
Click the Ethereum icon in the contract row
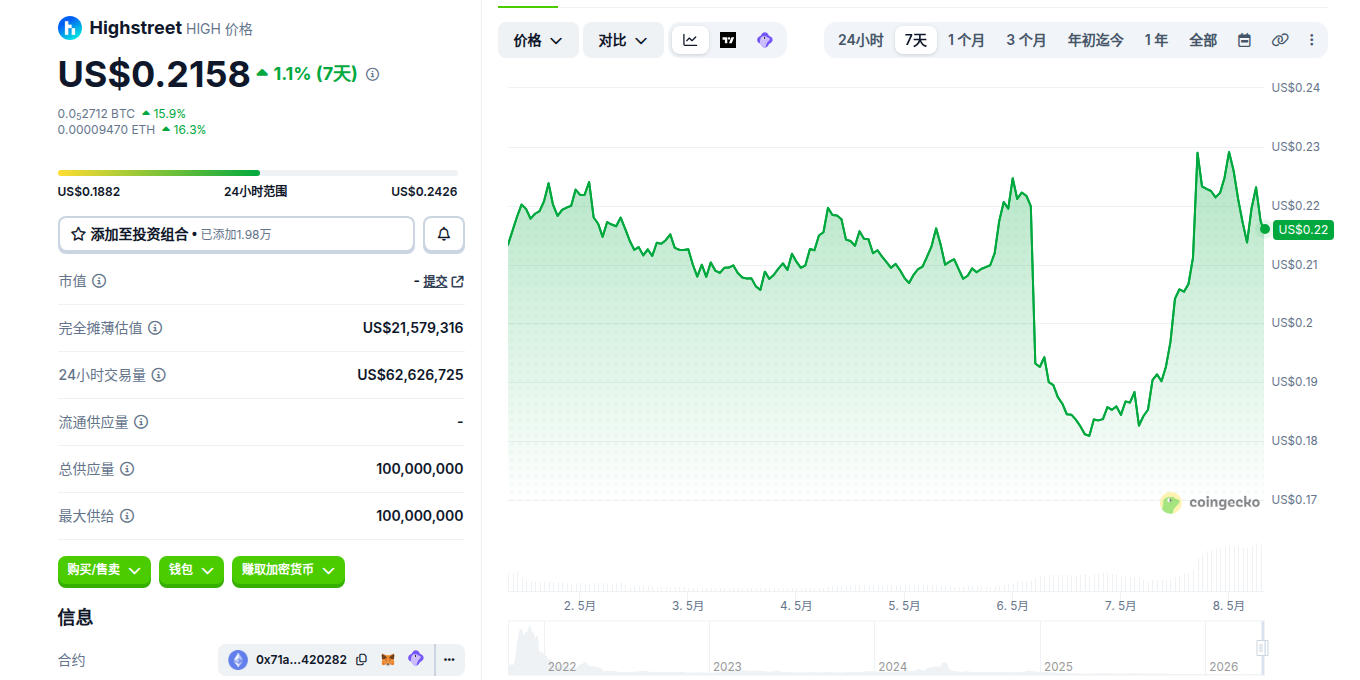tap(238, 660)
